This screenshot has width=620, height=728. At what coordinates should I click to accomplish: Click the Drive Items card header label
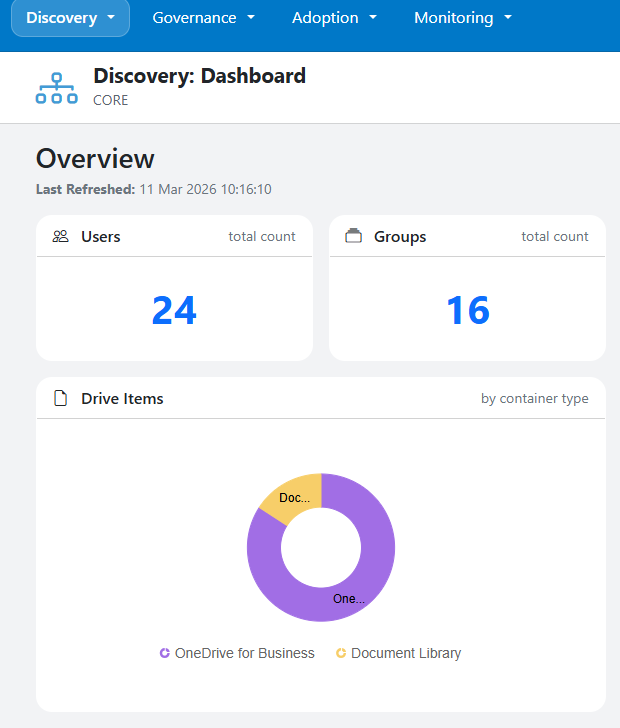122,398
